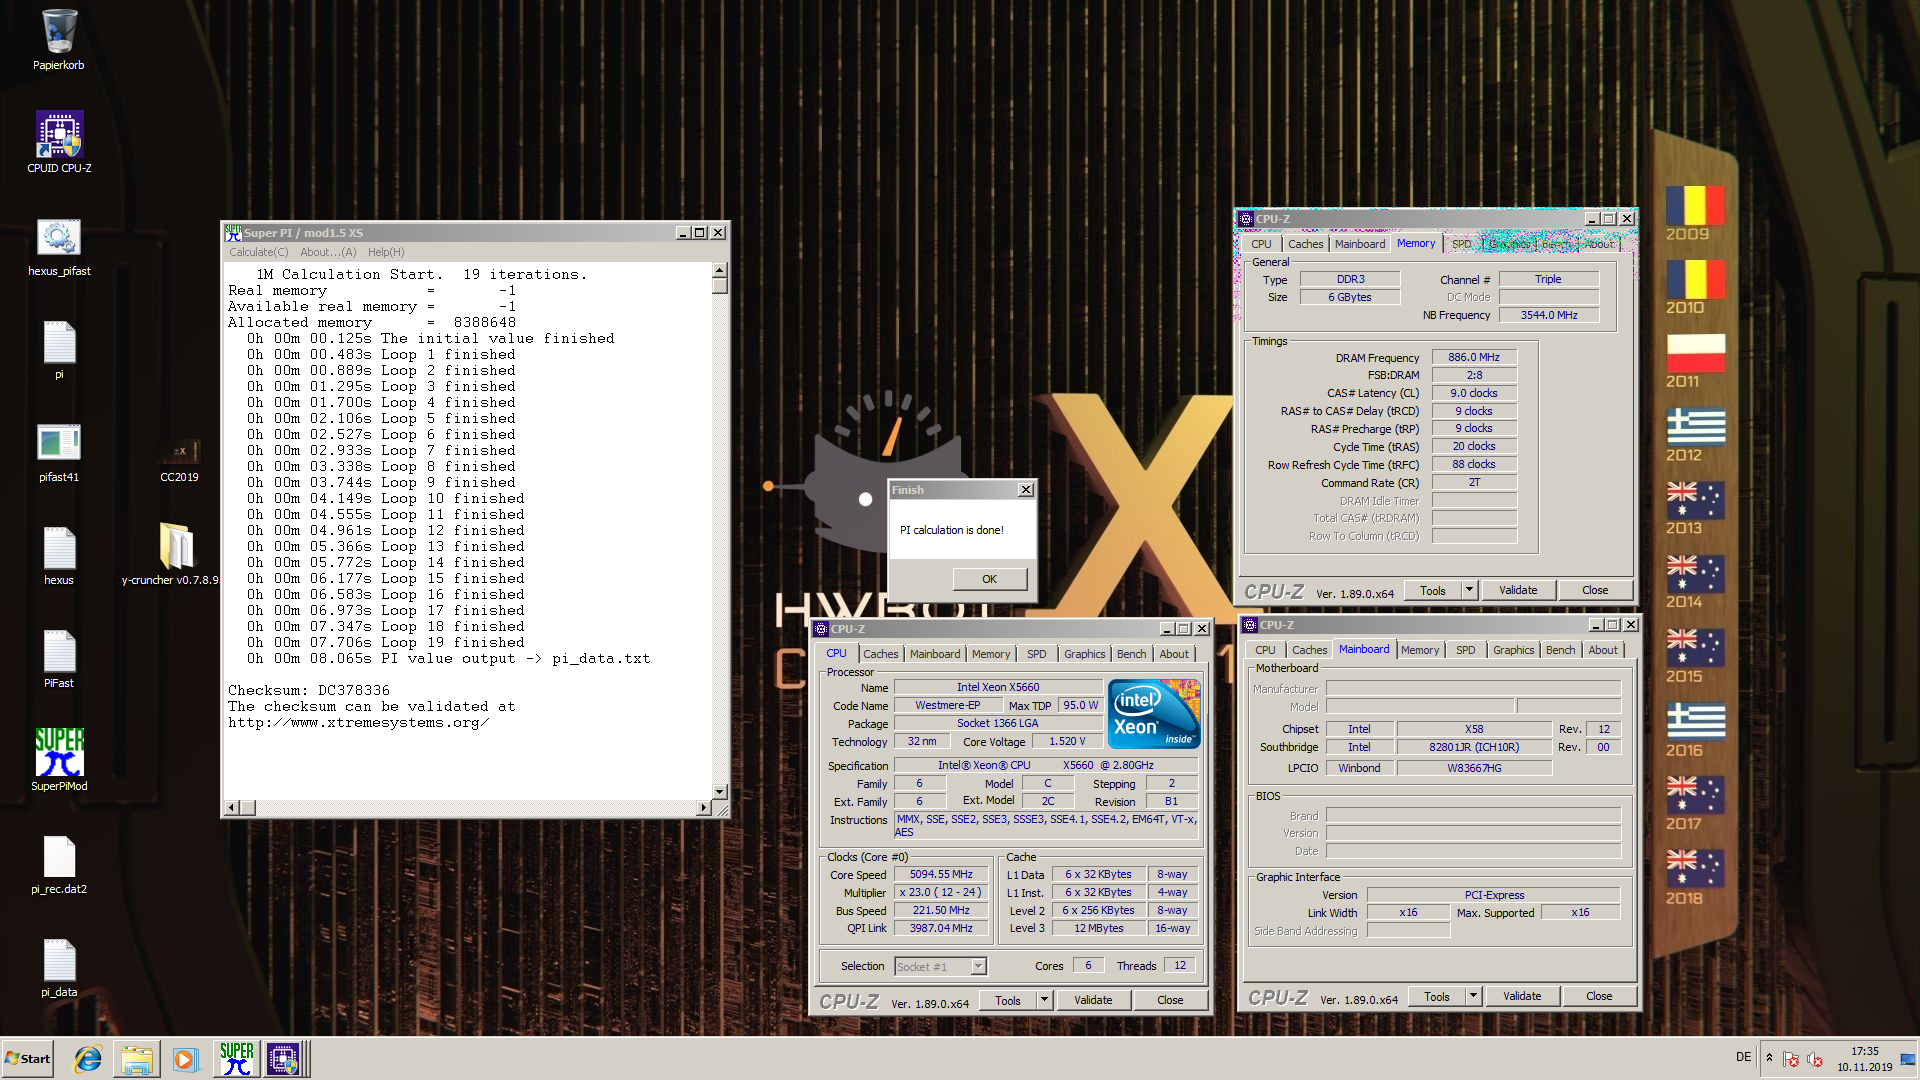Click Close button in Mainboard window

tap(1599, 996)
